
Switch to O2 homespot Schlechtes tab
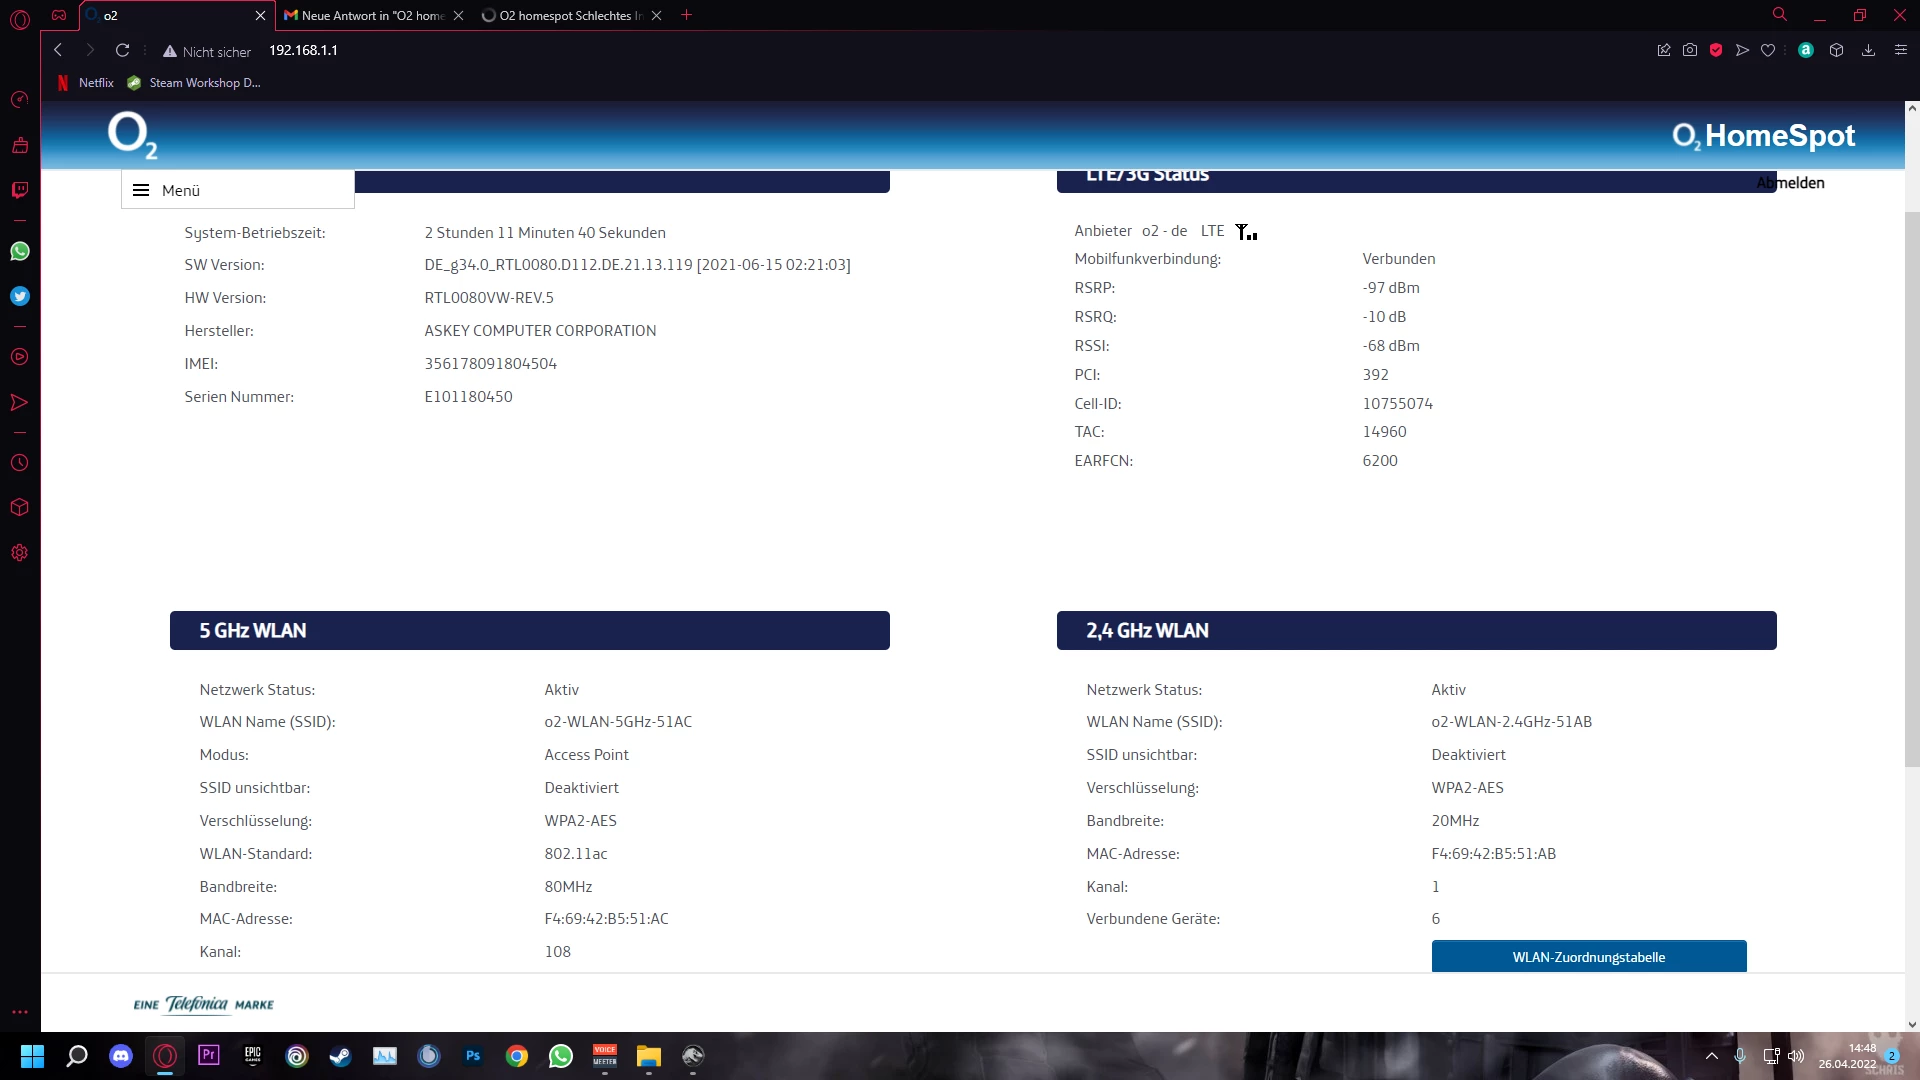click(565, 15)
